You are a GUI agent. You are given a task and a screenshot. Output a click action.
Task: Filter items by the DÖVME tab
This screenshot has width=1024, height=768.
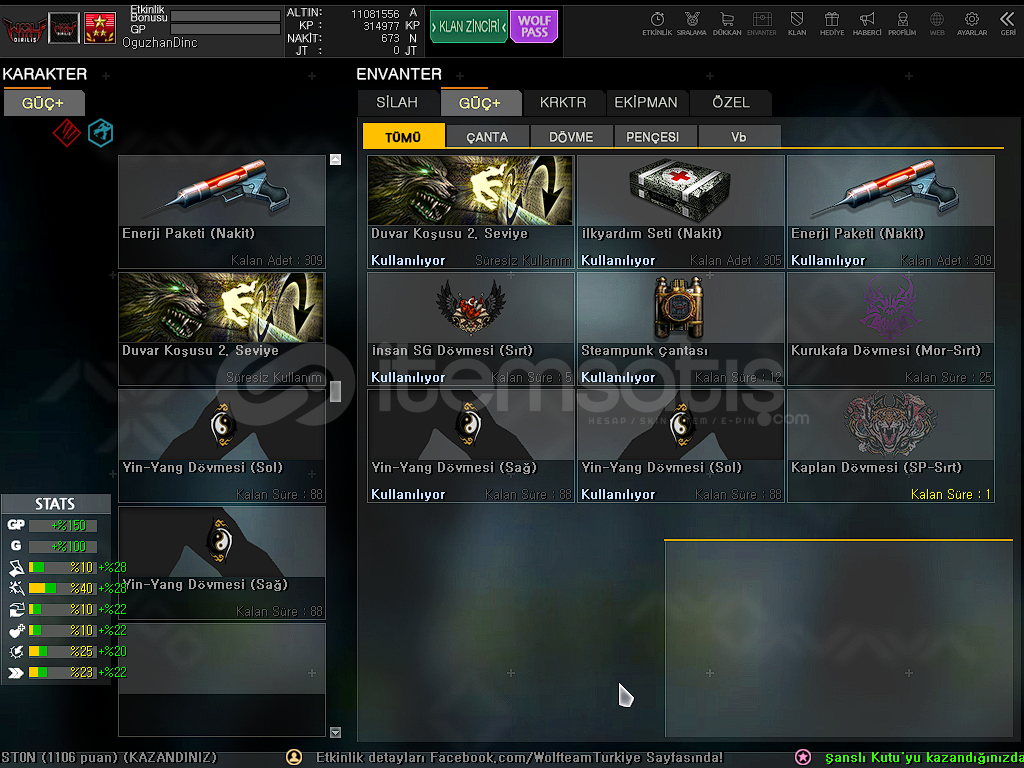tap(571, 136)
